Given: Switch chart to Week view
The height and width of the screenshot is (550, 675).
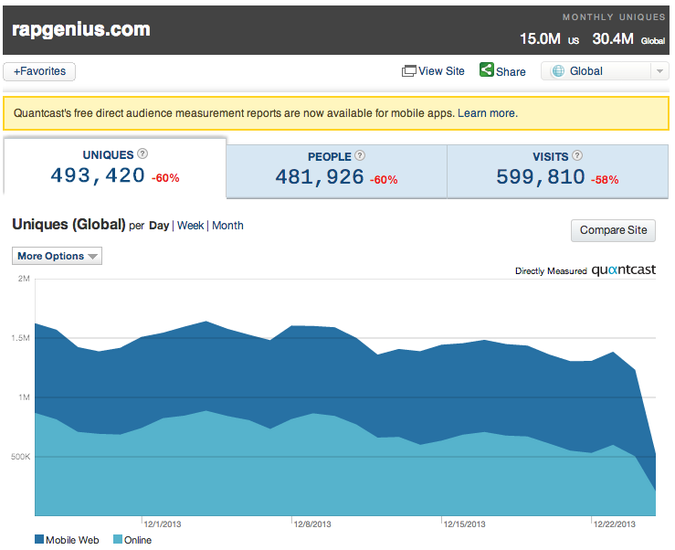Looking at the screenshot, I should tap(190, 226).
